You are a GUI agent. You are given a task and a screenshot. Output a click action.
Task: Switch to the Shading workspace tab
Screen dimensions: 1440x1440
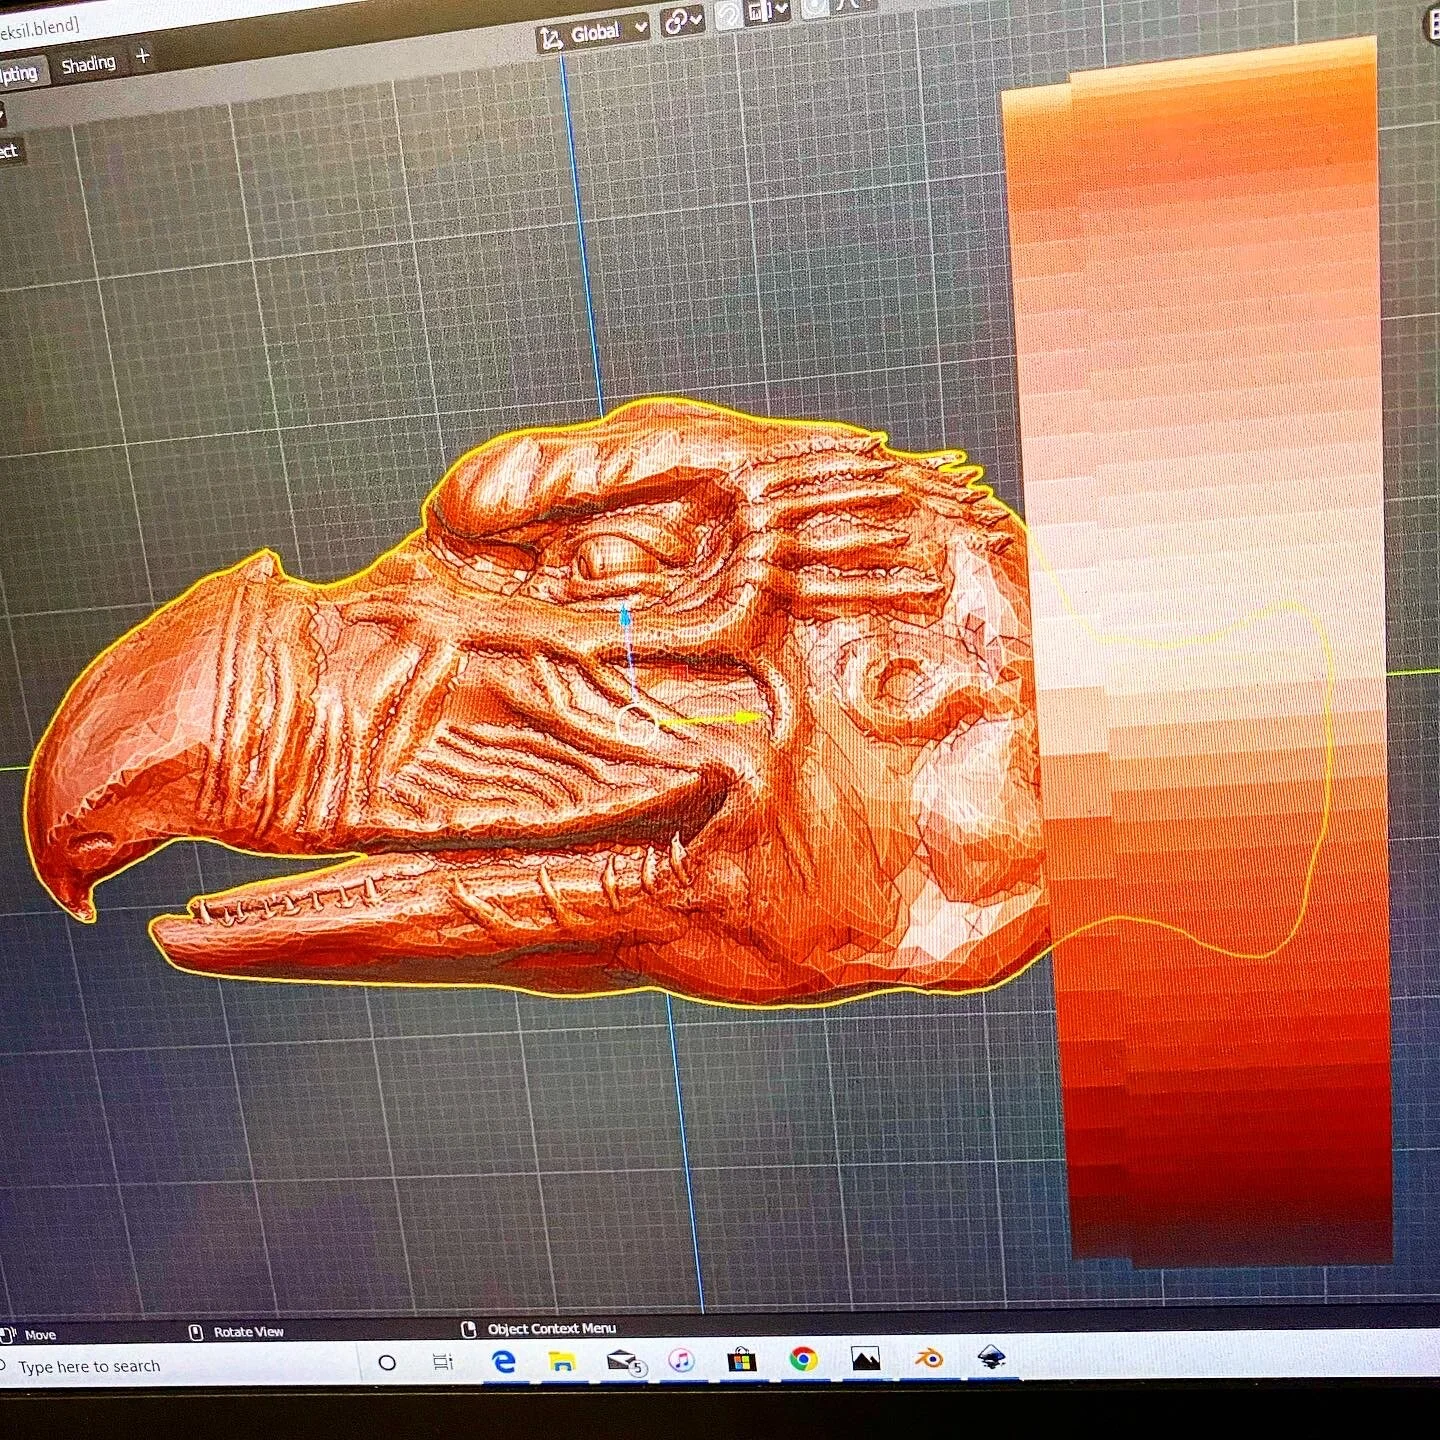click(88, 64)
